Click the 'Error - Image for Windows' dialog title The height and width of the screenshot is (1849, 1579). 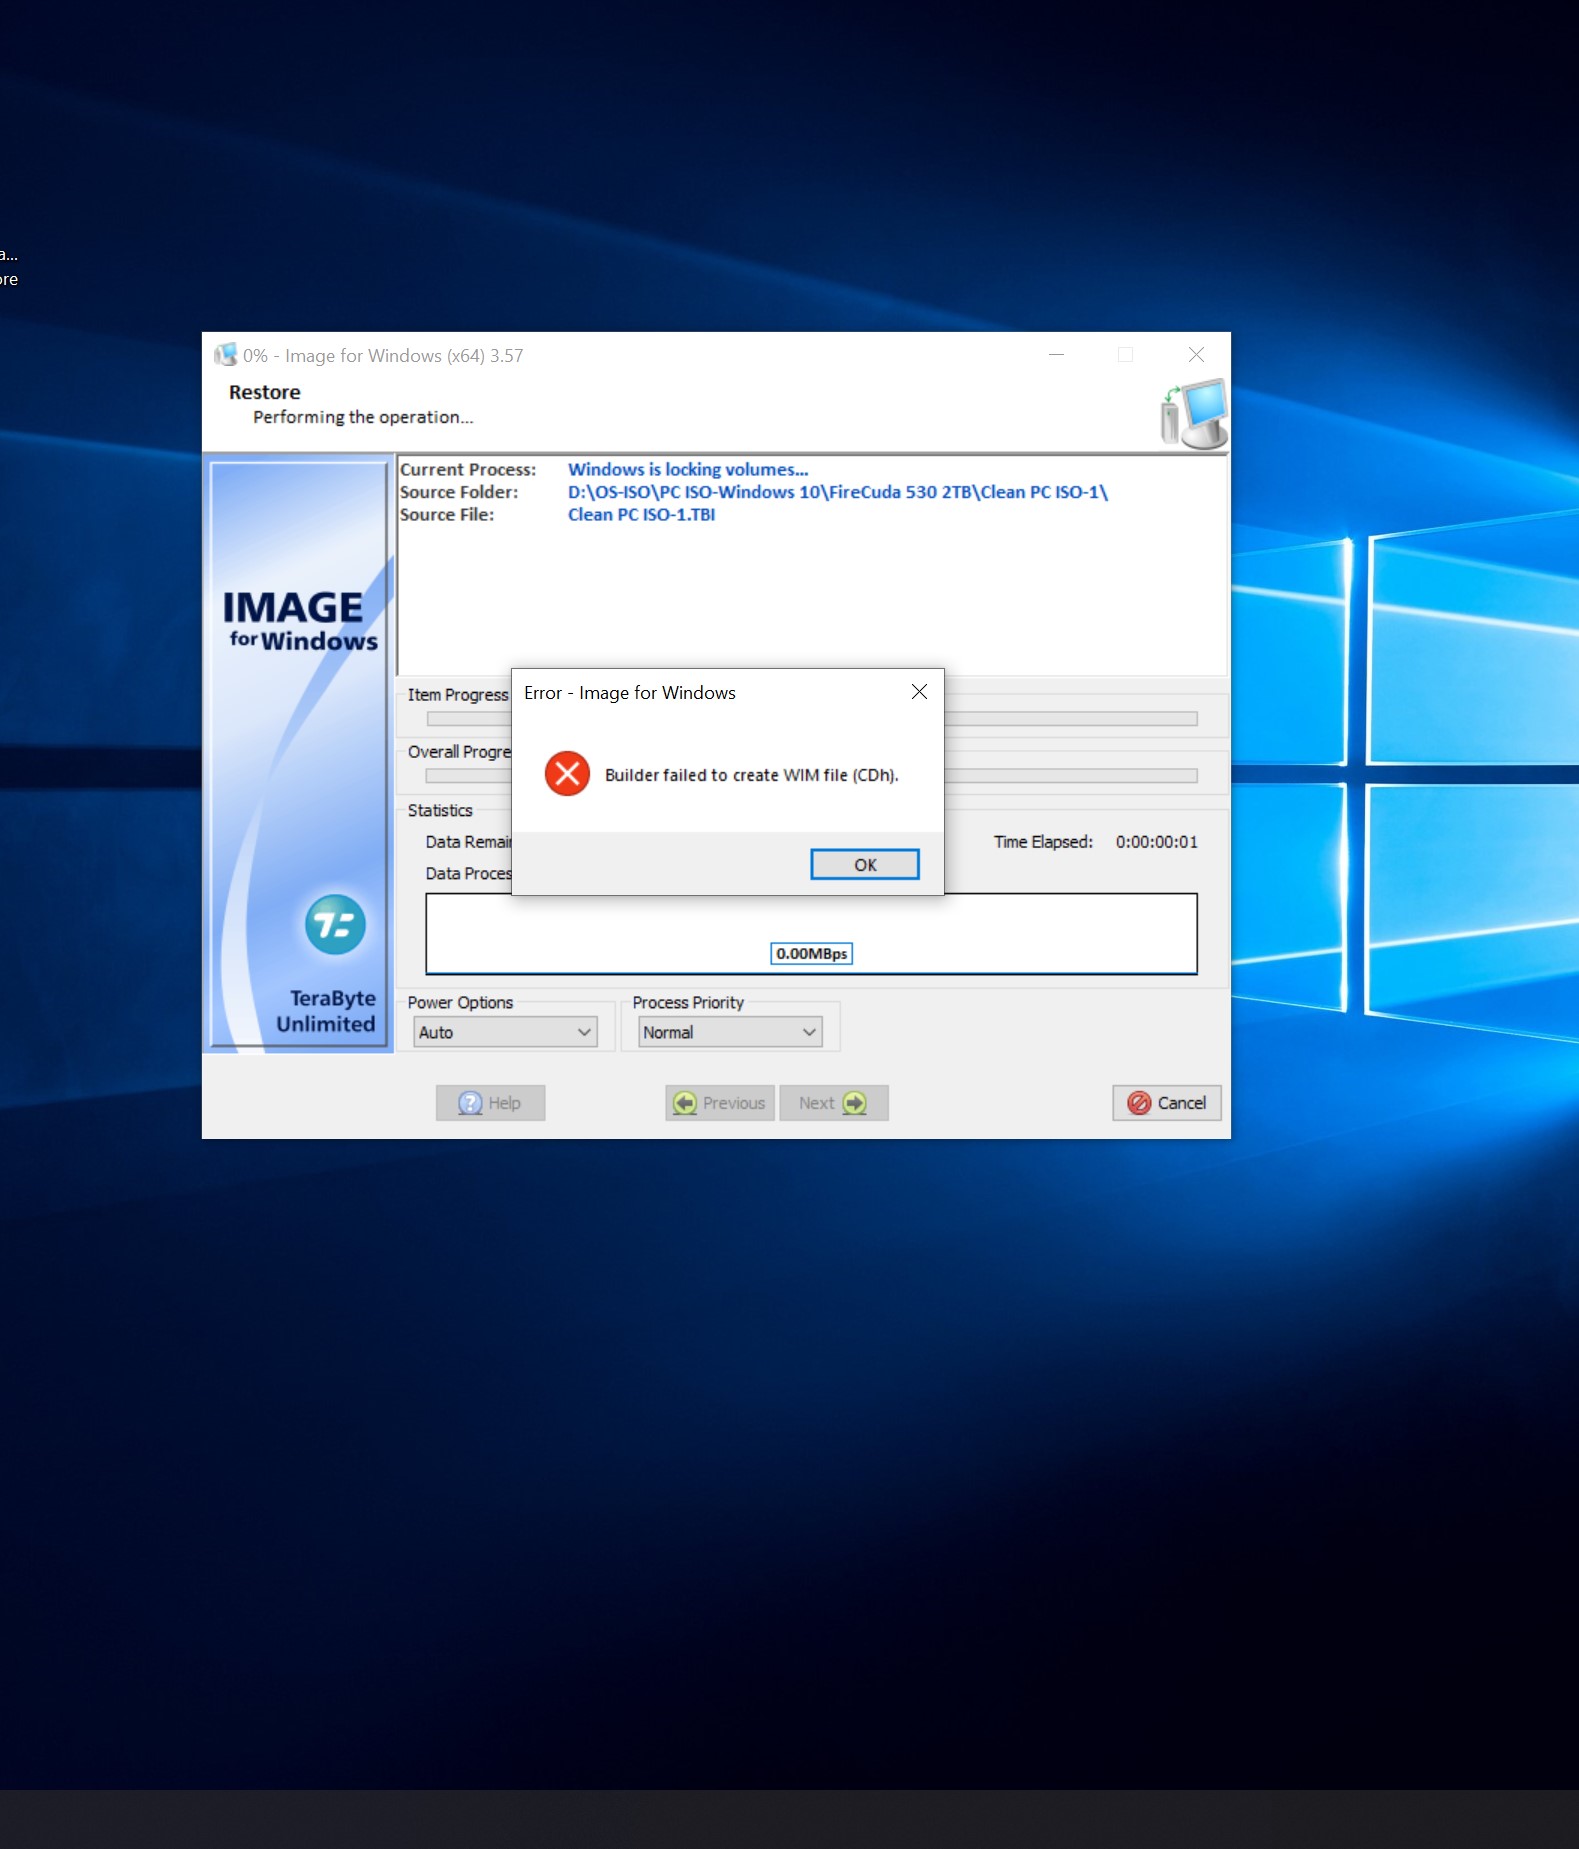(x=630, y=693)
